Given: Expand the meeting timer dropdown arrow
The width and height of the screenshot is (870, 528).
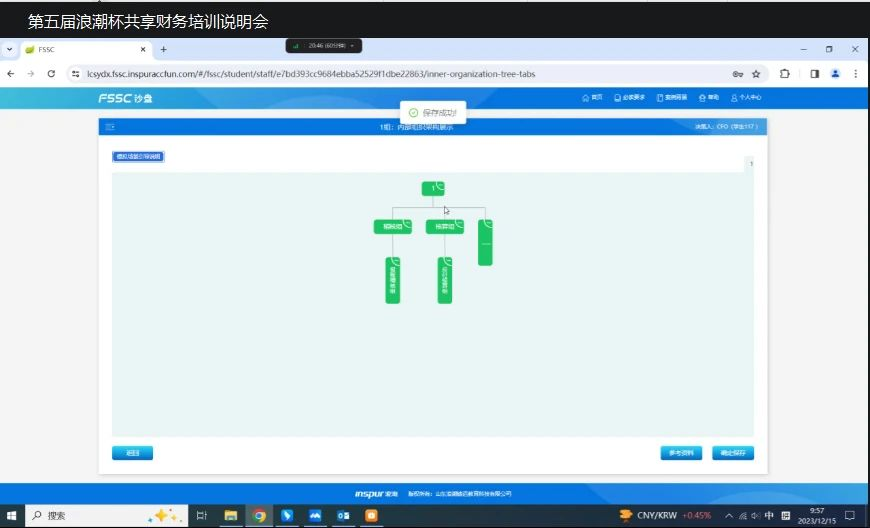Looking at the screenshot, I should 353,46.
